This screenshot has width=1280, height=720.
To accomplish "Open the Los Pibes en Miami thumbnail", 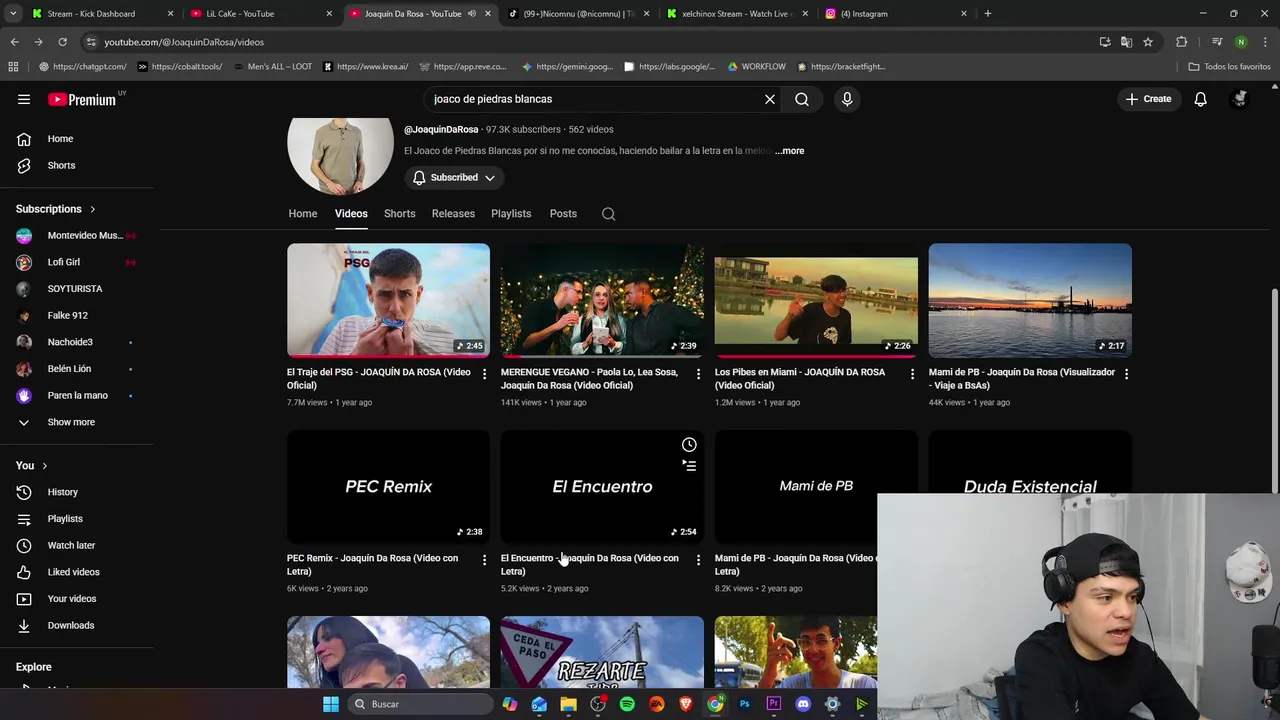I will tap(816, 300).
